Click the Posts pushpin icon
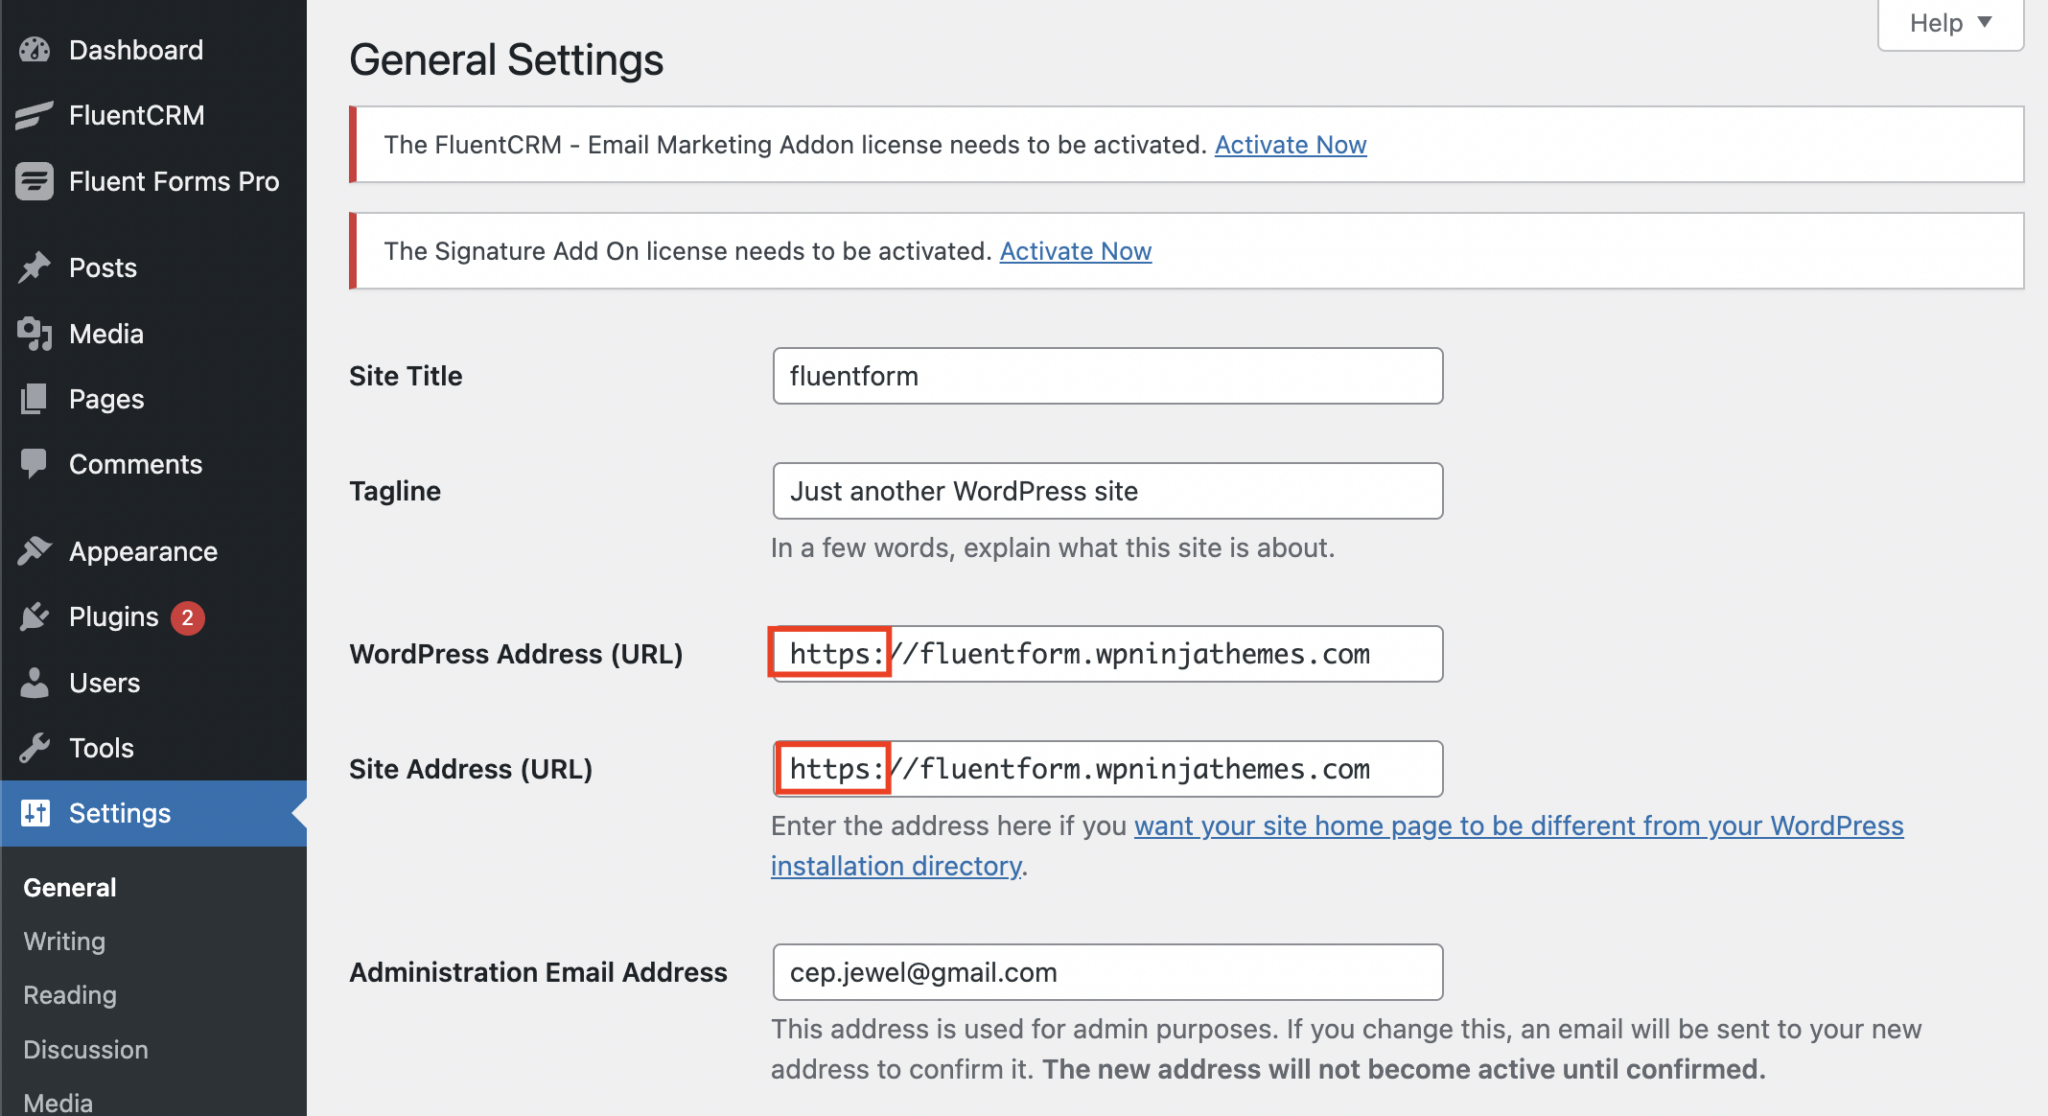The width and height of the screenshot is (2048, 1116). pos(34,268)
